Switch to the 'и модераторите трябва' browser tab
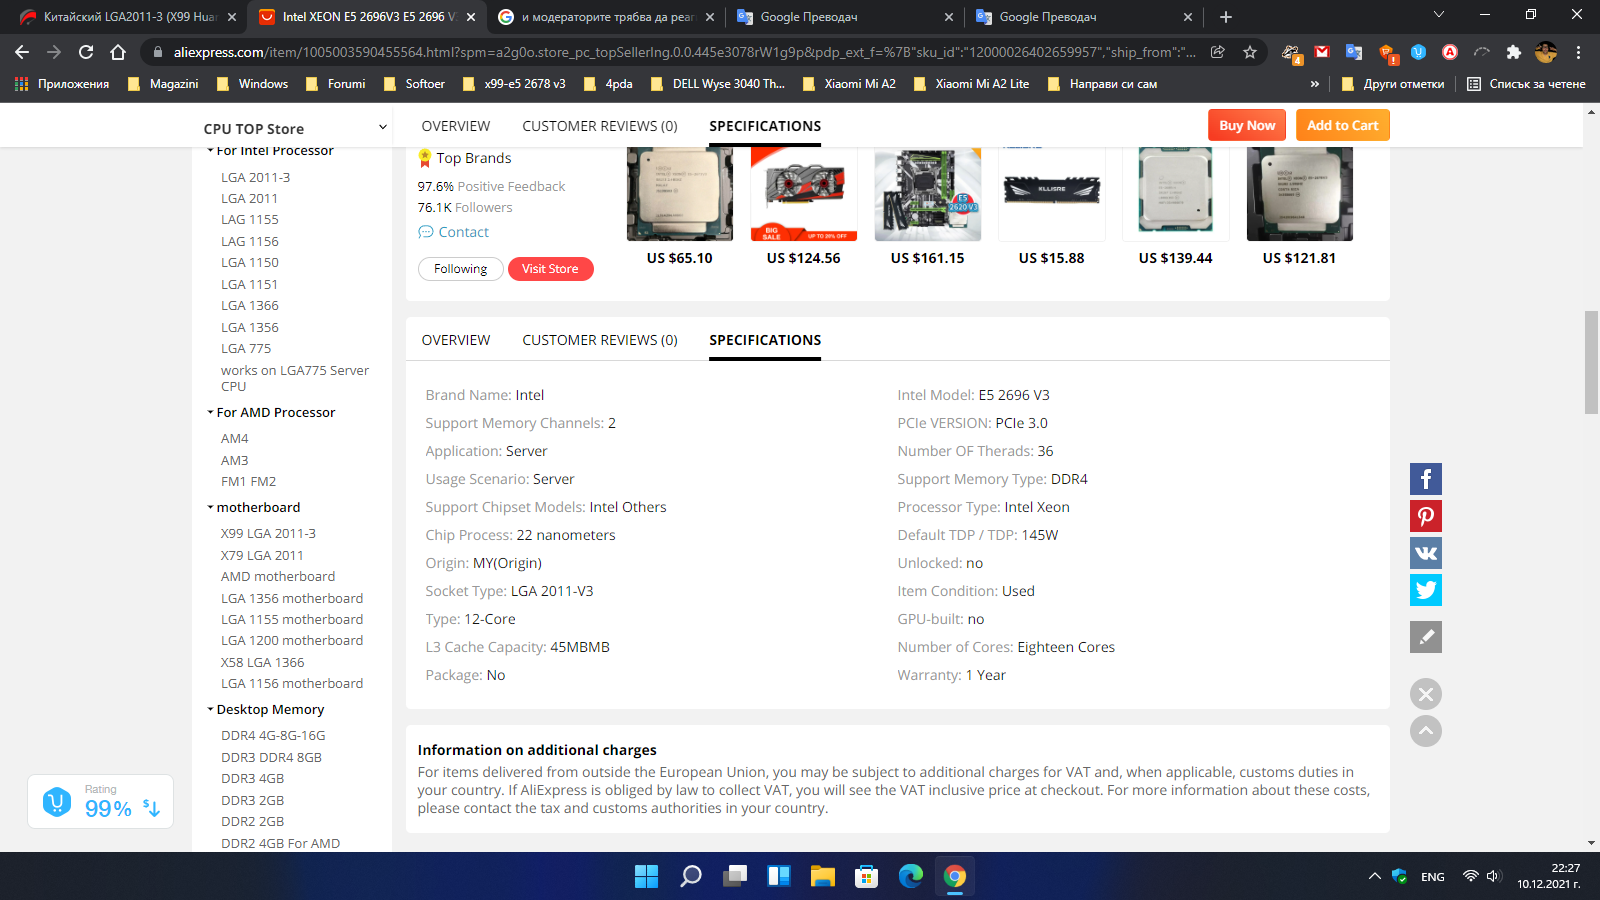This screenshot has width=1600, height=900. (606, 17)
